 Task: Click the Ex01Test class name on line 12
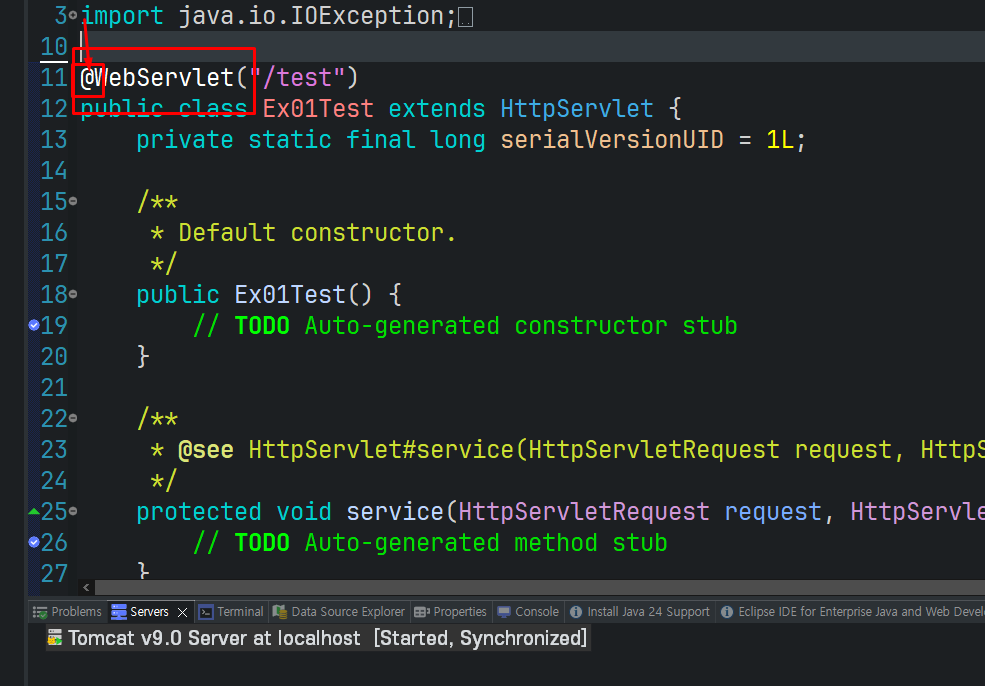[x=318, y=109]
